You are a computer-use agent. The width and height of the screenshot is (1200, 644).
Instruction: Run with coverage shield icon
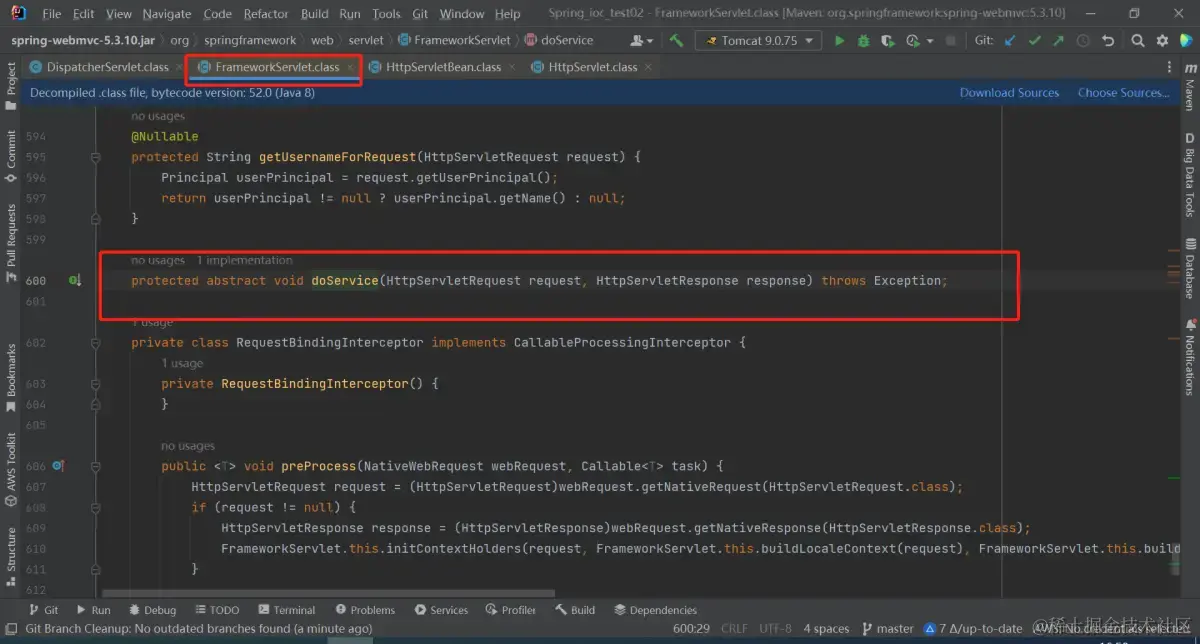pyautogui.click(x=887, y=41)
